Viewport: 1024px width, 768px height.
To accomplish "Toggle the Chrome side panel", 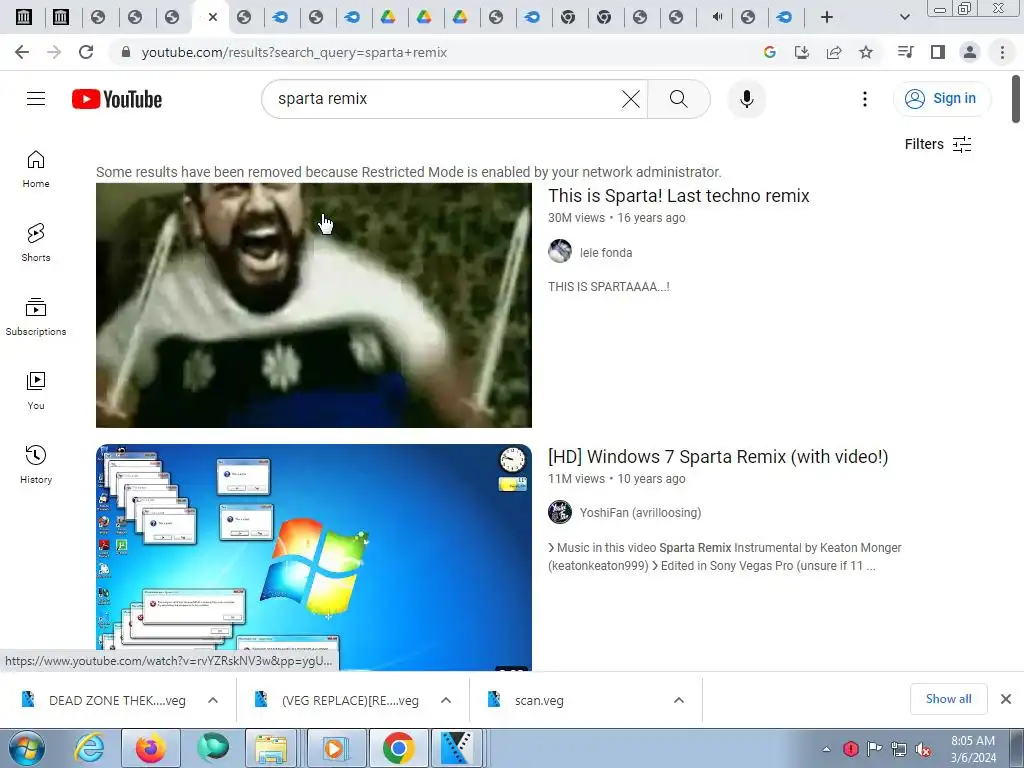I will coord(938,52).
